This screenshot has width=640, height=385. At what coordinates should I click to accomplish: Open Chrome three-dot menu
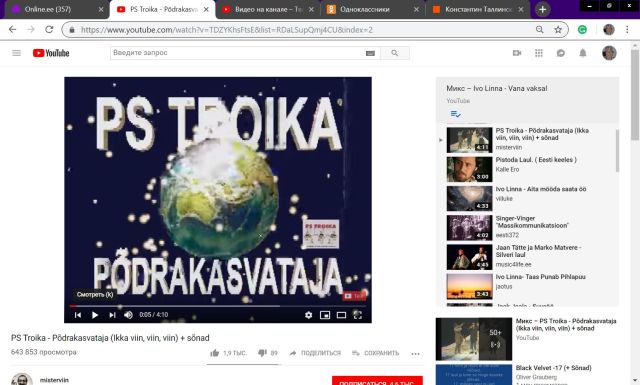(x=627, y=29)
